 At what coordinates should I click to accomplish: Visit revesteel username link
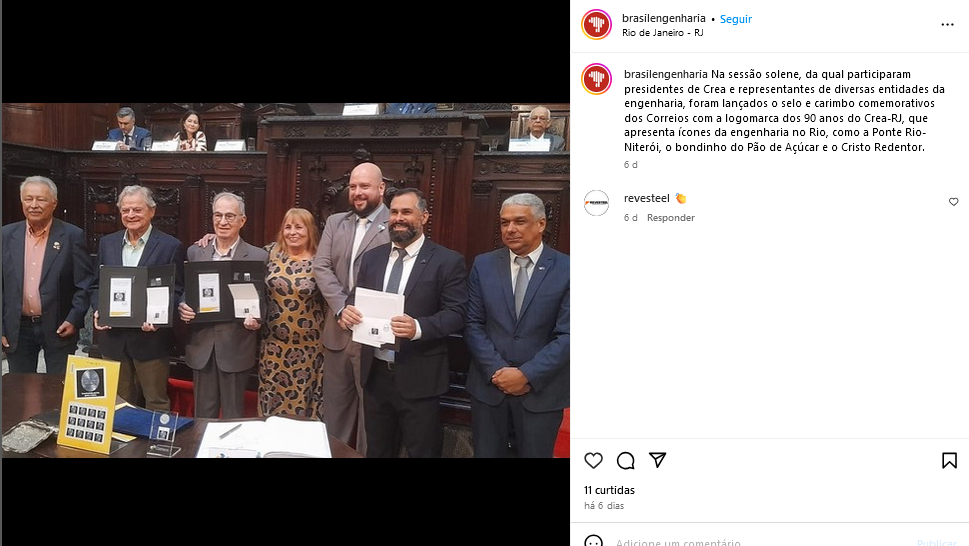(x=646, y=198)
